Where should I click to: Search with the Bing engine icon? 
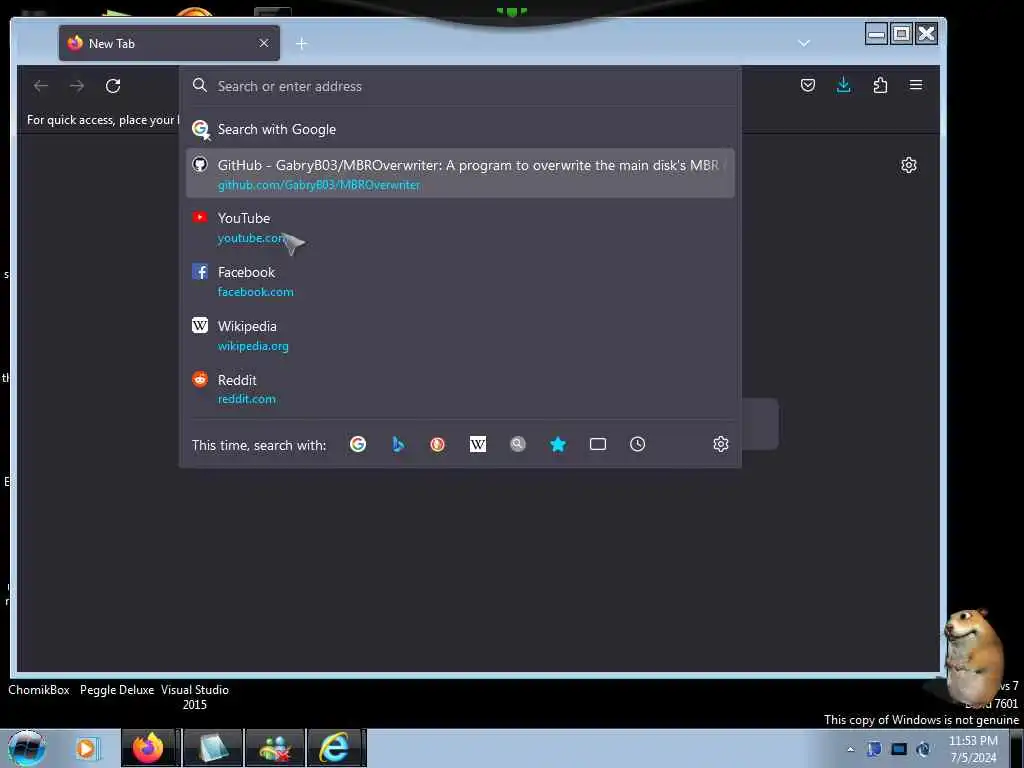398,444
